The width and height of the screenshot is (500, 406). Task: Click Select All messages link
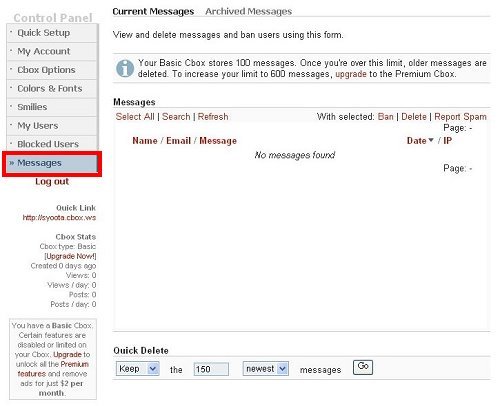pos(135,117)
